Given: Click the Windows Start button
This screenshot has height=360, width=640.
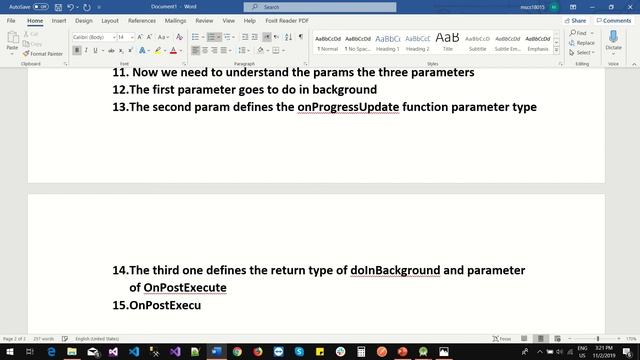Looking at the screenshot, I should (10, 351).
